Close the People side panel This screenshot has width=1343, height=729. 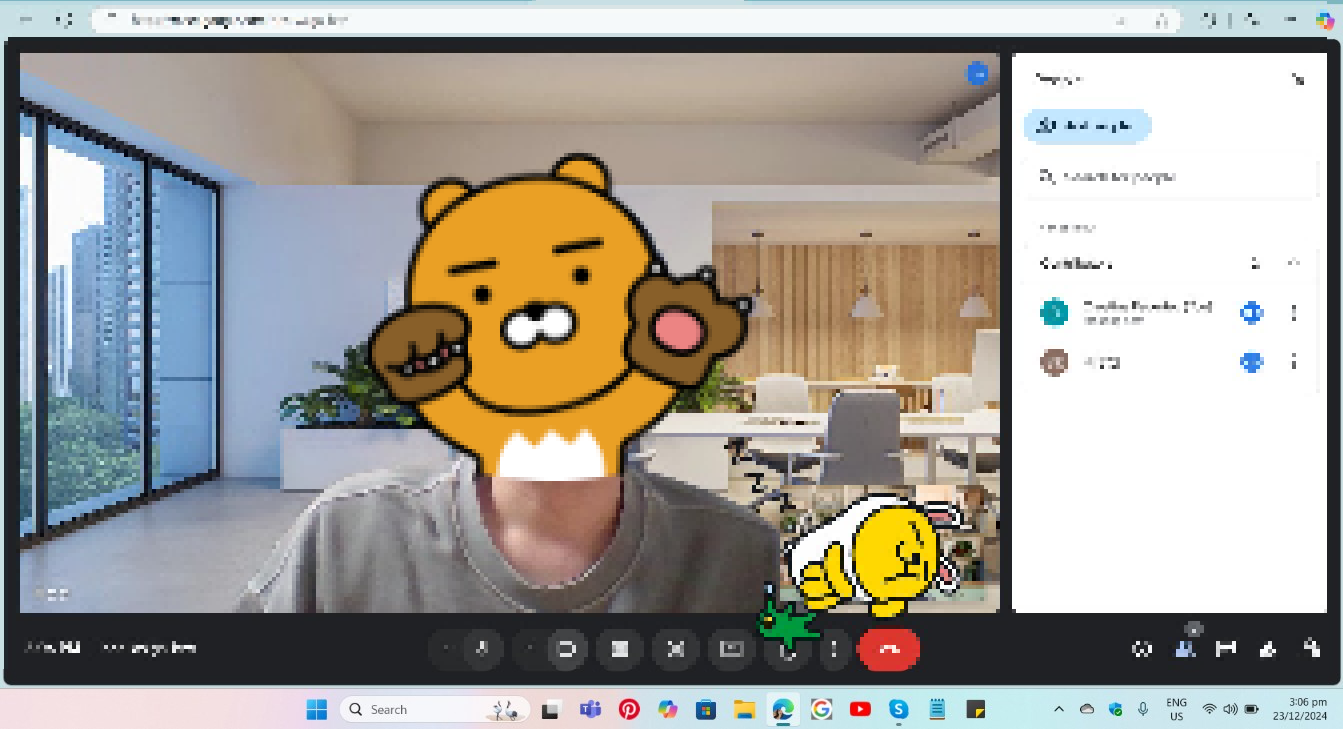(1298, 79)
